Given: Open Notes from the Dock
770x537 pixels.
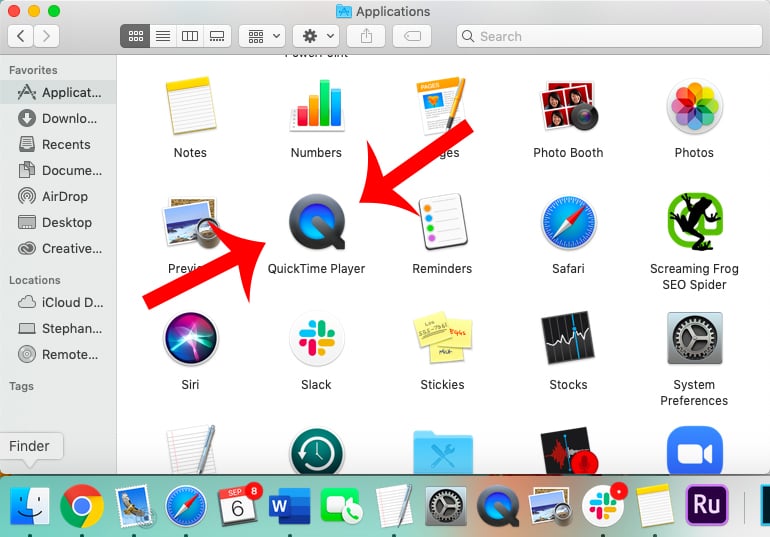Looking at the screenshot, I should [654, 506].
